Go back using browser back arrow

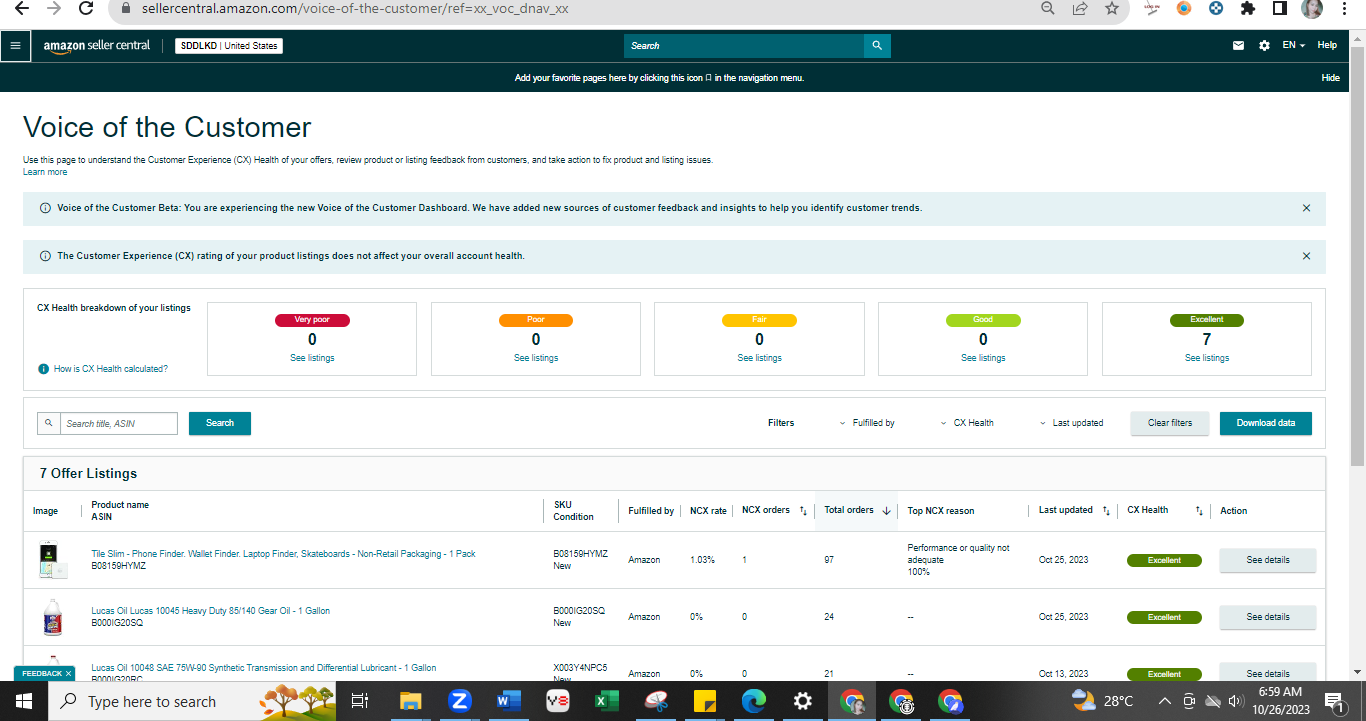[x=22, y=8]
